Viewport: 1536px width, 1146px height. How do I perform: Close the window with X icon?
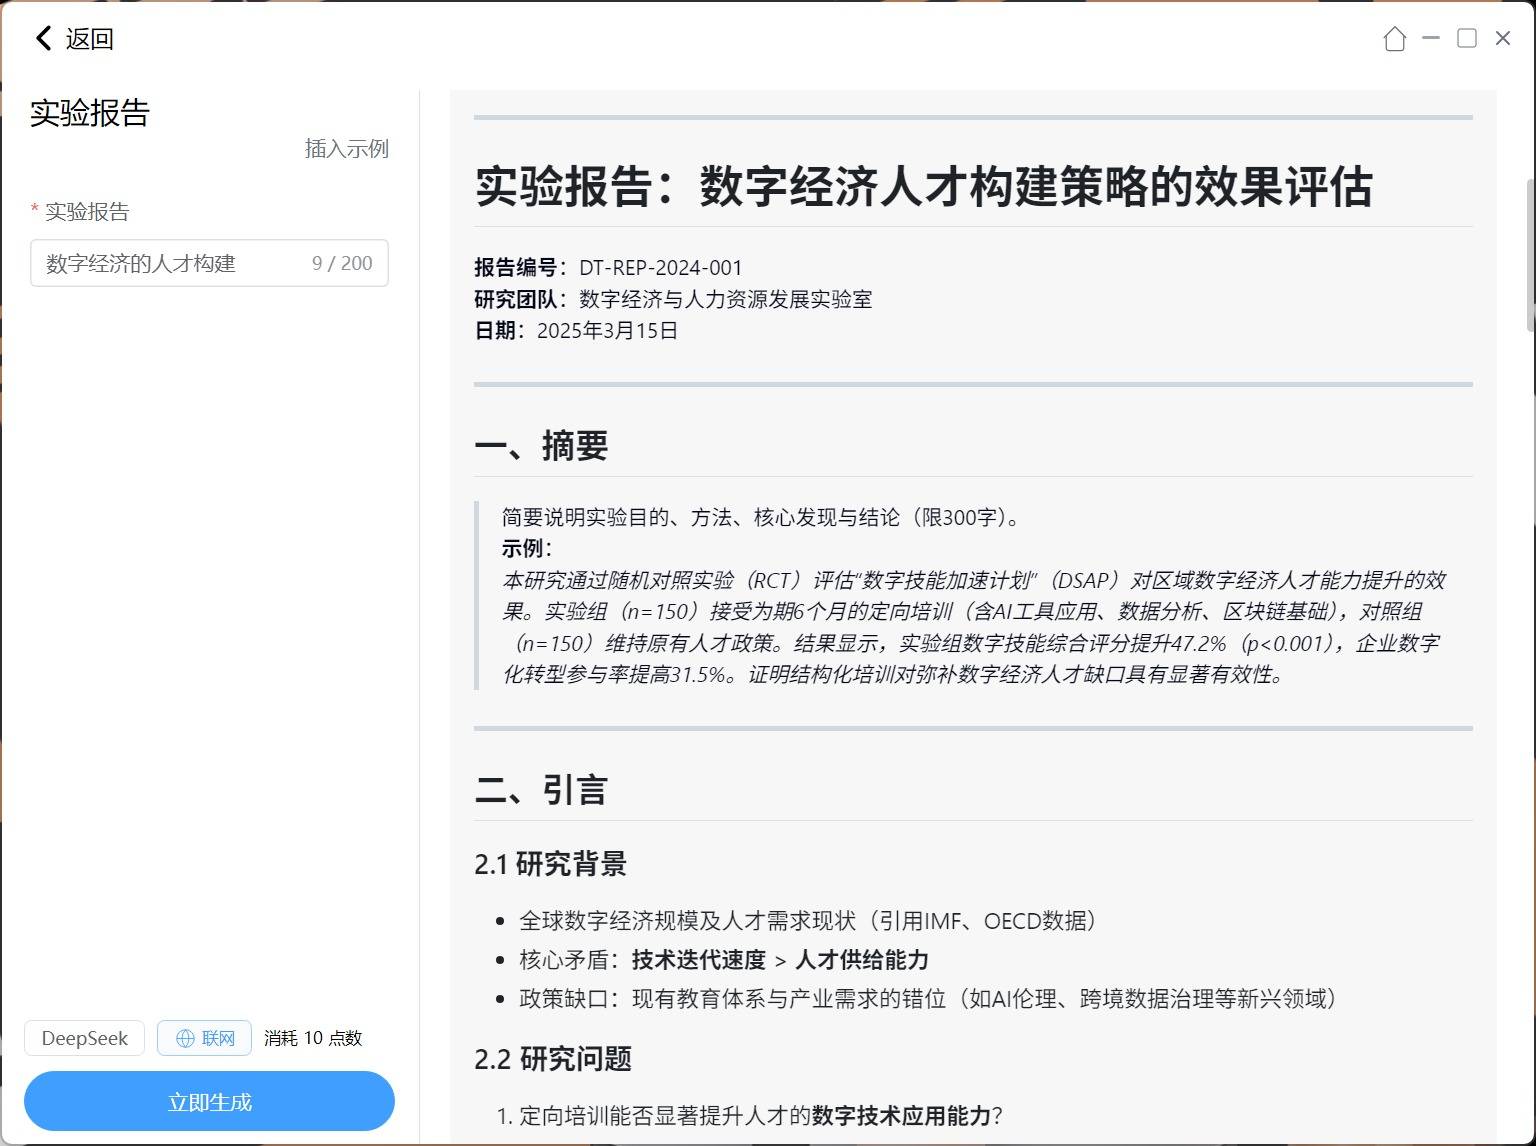click(1502, 39)
